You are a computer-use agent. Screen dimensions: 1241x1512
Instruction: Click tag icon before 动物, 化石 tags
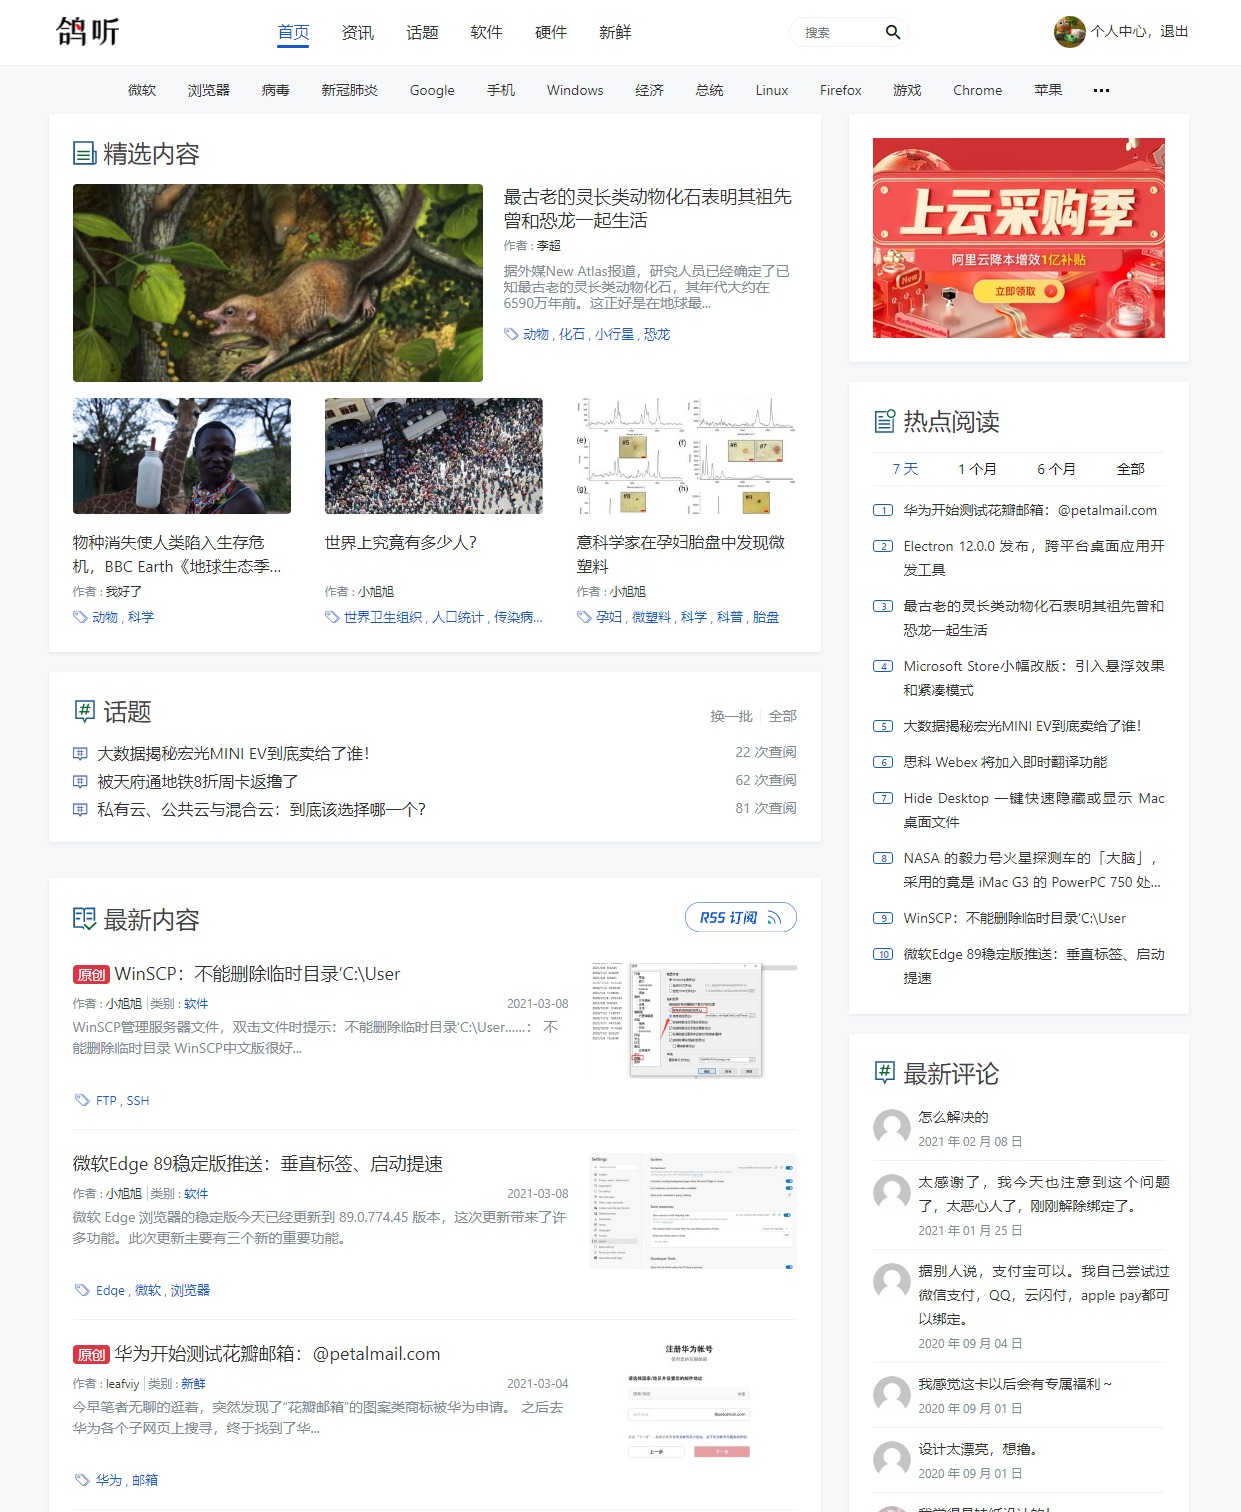click(x=511, y=334)
